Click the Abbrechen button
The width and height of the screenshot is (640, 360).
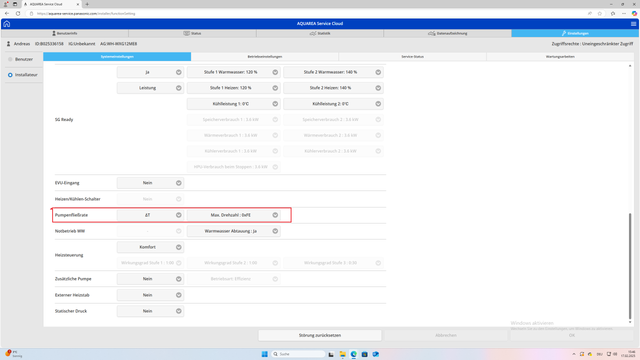[x=446, y=336]
